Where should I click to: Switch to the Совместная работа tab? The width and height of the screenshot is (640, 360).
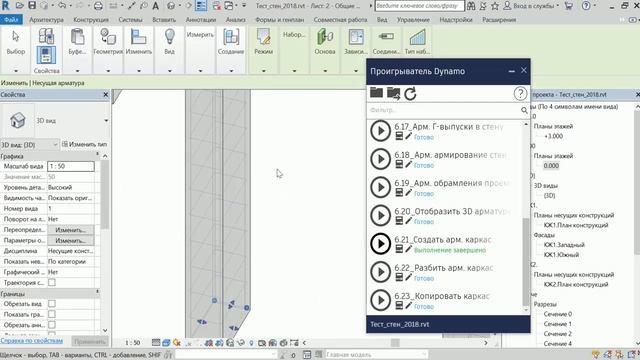click(340, 20)
